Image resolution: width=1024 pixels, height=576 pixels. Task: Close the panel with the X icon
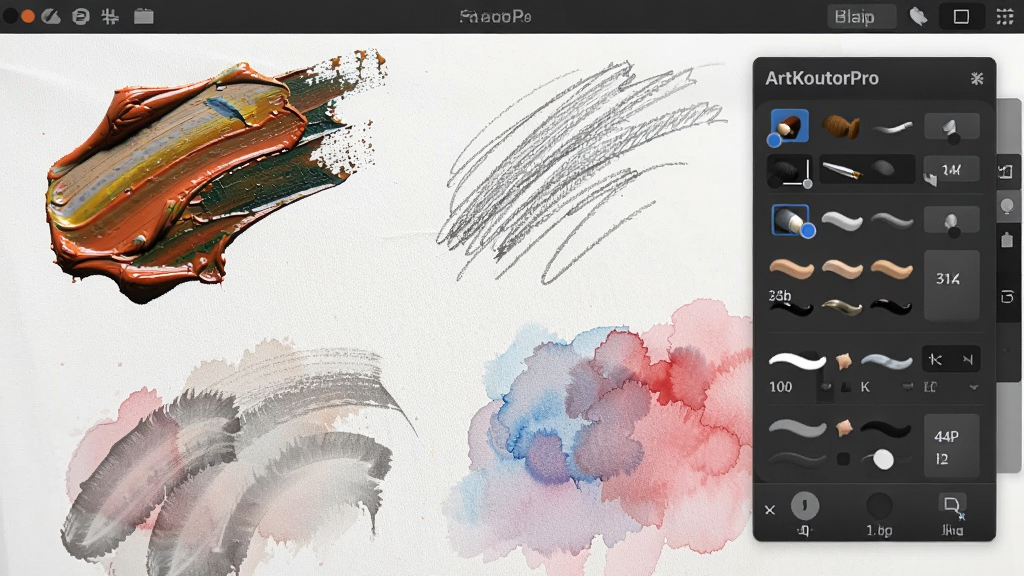pyautogui.click(x=770, y=509)
